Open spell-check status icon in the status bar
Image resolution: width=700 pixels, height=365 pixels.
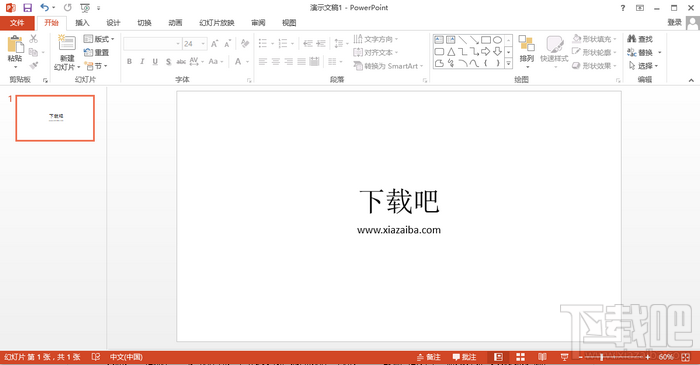tap(96, 357)
